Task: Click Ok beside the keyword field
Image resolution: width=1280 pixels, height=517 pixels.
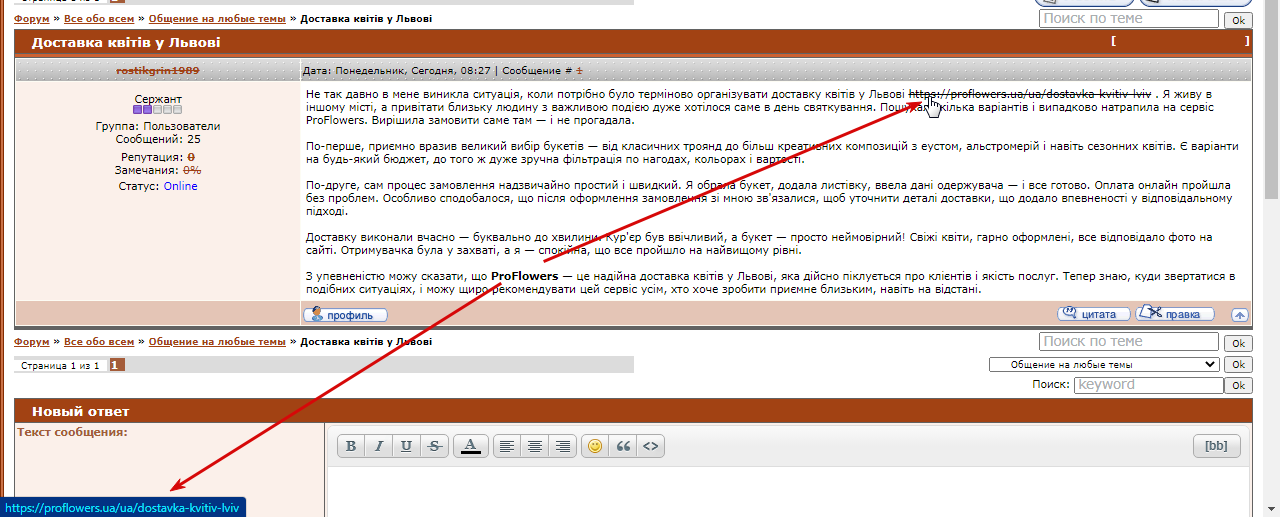Action: coord(1238,385)
